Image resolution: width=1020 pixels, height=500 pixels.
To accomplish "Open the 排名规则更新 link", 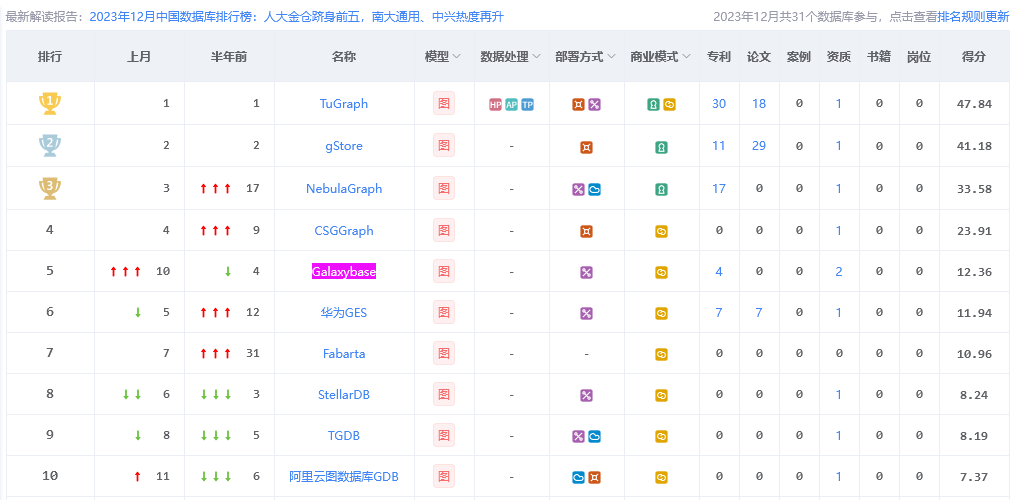I will coord(973,17).
